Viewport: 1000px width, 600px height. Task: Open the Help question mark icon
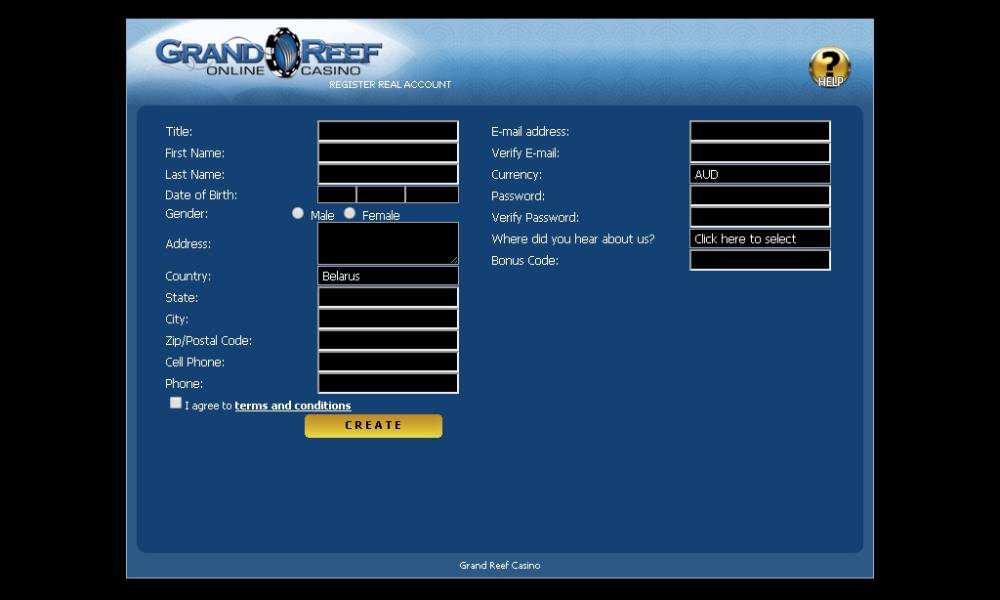[x=829, y=67]
